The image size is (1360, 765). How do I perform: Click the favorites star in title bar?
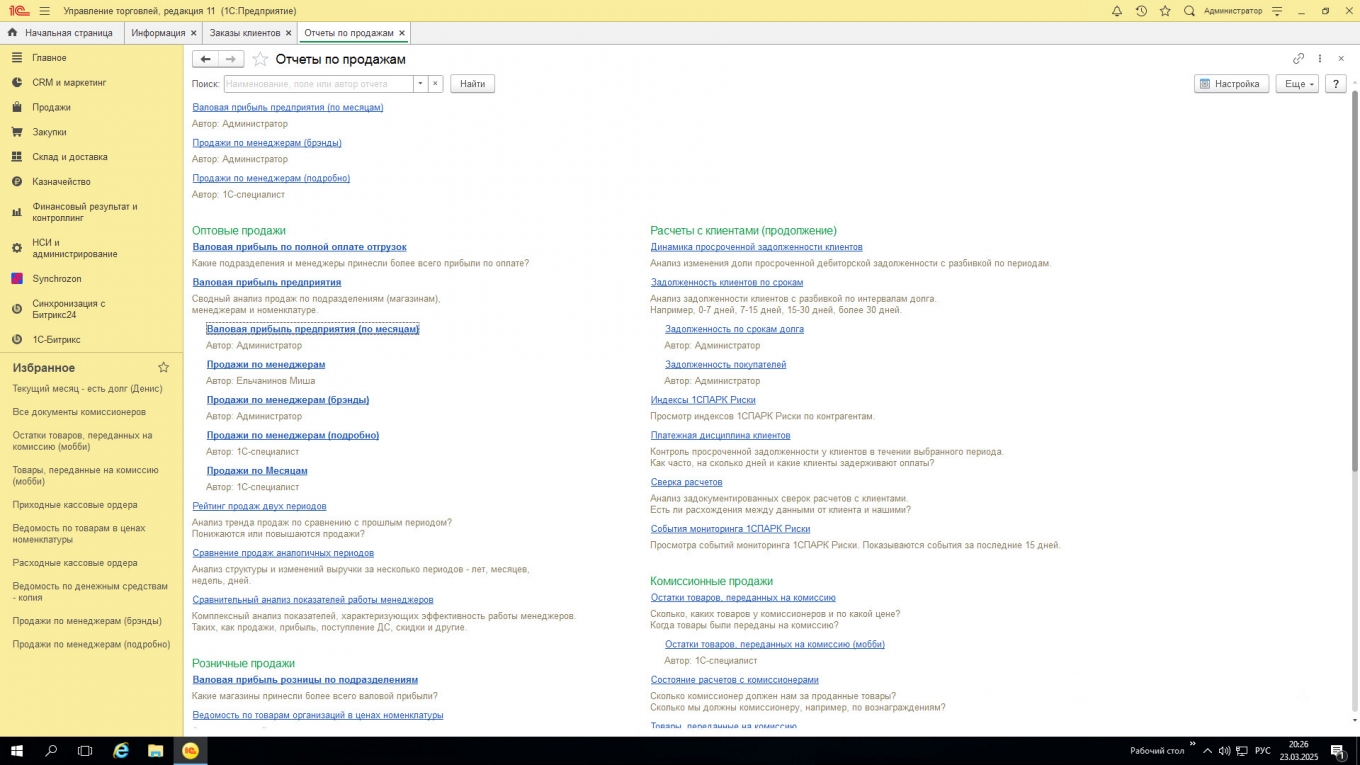tap(1165, 11)
